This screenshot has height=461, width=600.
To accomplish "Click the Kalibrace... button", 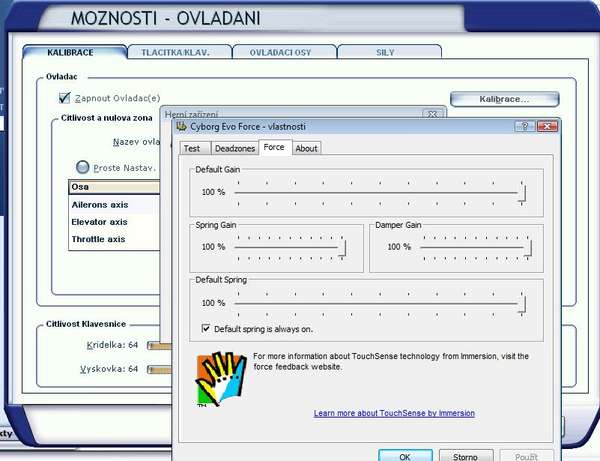I will click(505, 99).
